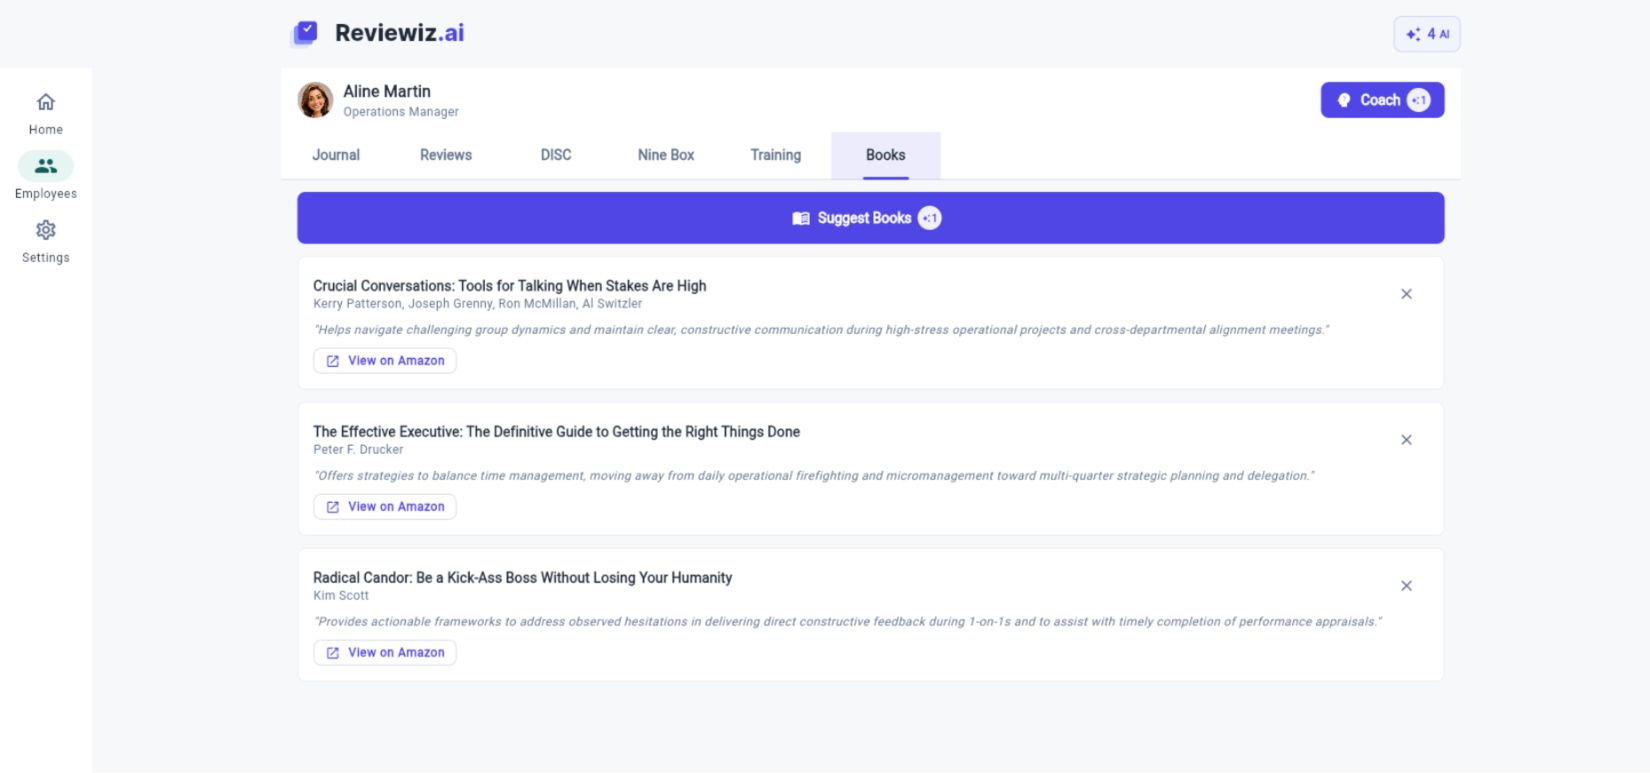View Crucial Conversations on Amazon
Image resolution: width=1650 pixels, height=773 pixels.
pos(385,361)
